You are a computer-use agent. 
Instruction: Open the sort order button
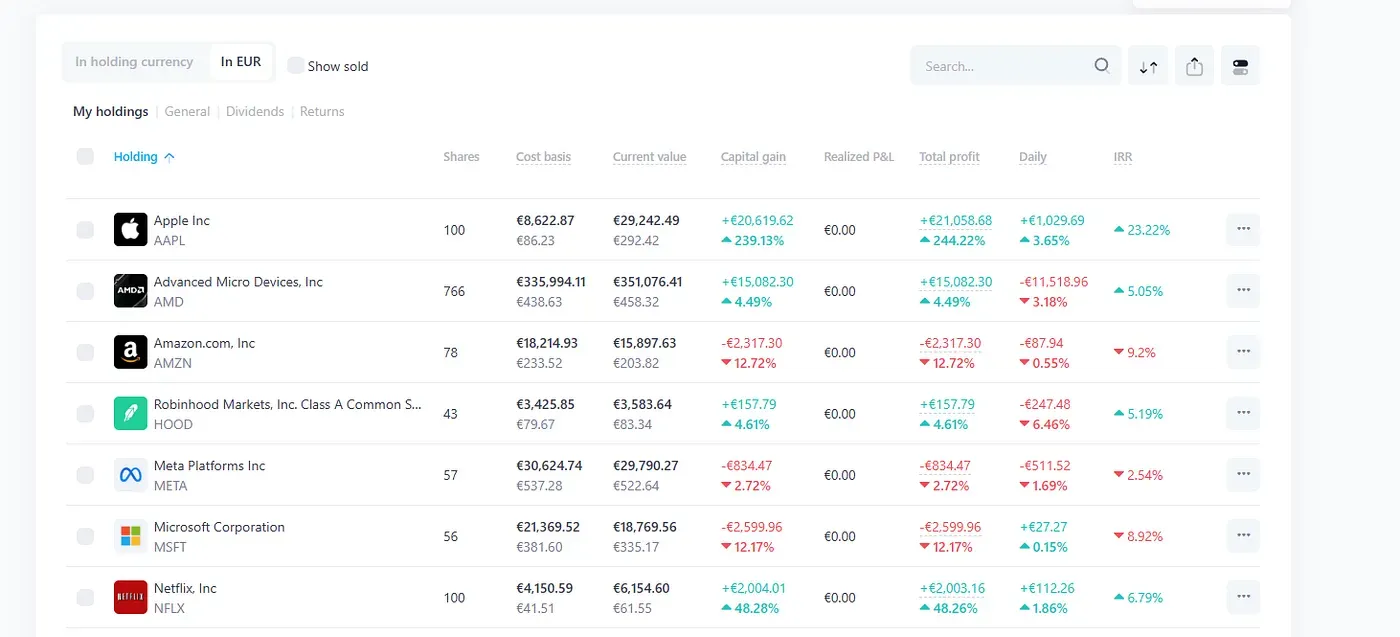tap(1148, 66)
